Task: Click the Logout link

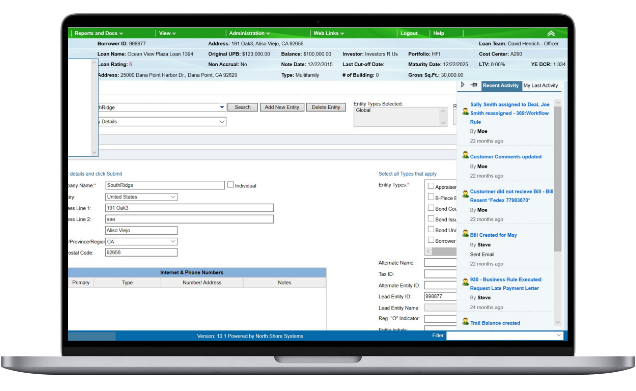Action: point(409,33)
